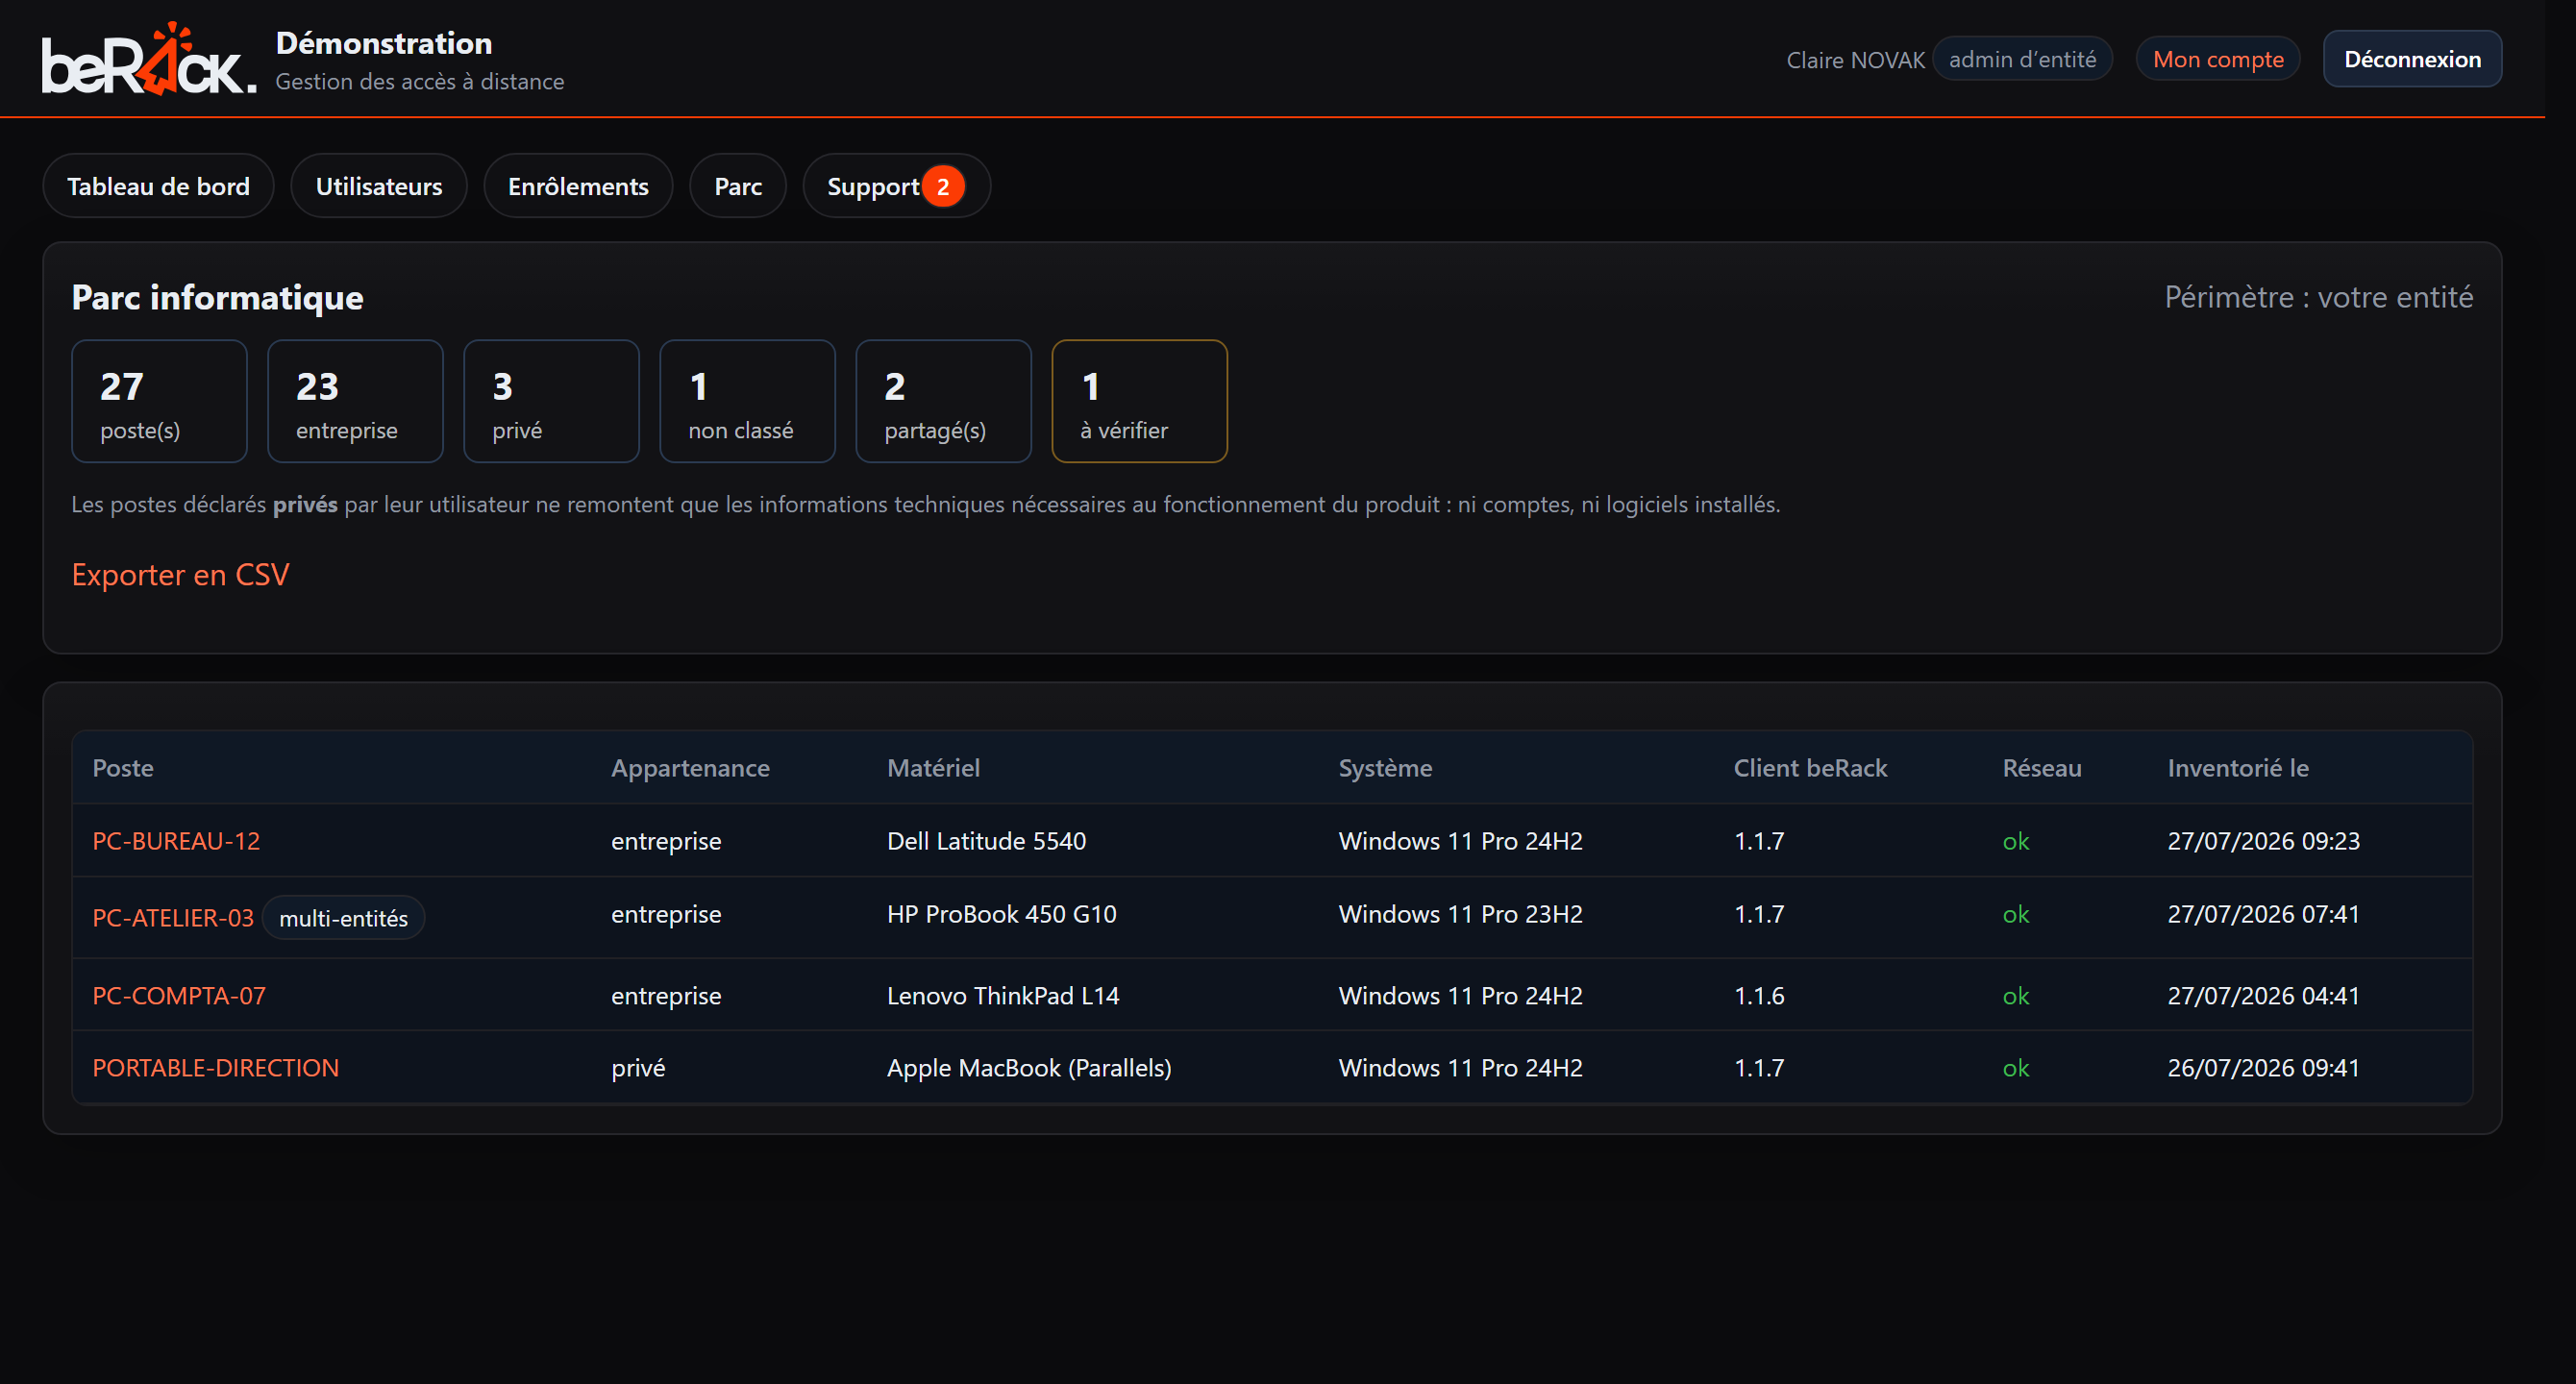Select the Dell Latitude 5540 cell
This screenshot has height=1384, width=2576.
coord(986,841)
